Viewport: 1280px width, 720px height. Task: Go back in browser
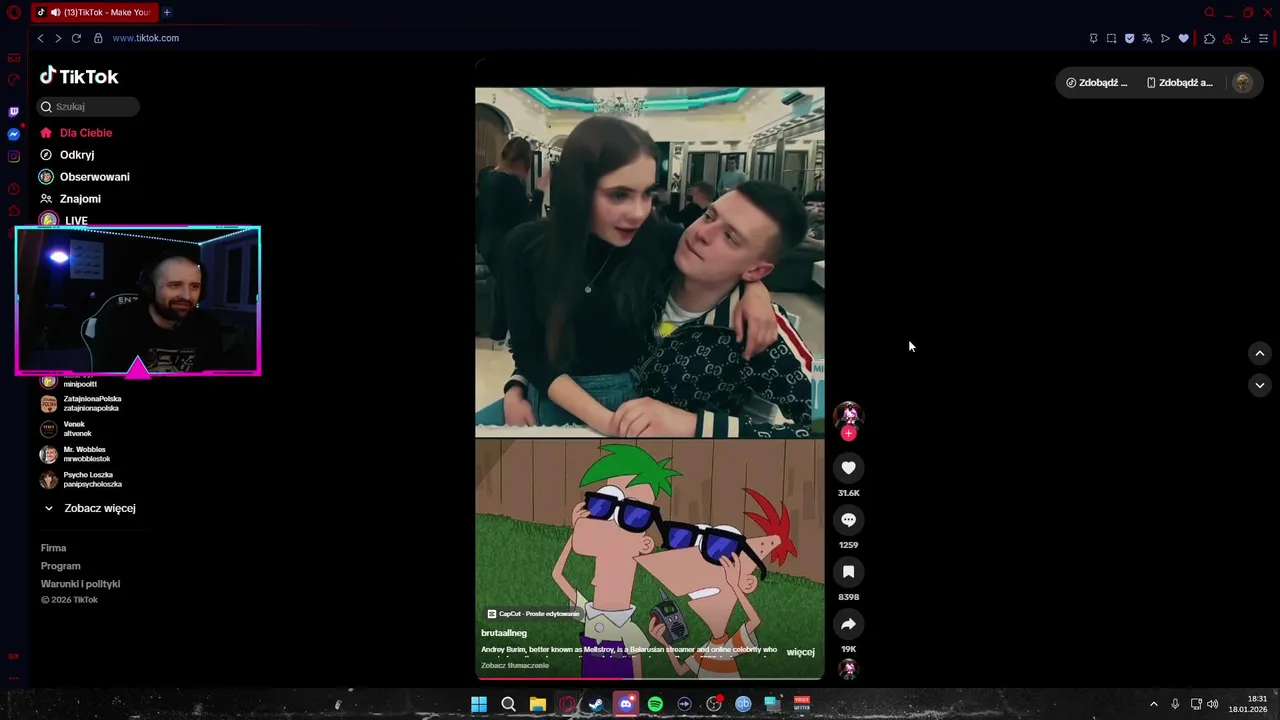click(x=40, y=38)
